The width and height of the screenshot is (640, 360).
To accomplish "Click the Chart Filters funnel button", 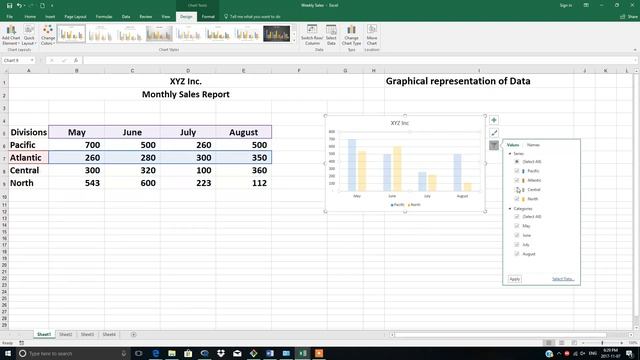I will pyautogui.click(x=493, y=145).
